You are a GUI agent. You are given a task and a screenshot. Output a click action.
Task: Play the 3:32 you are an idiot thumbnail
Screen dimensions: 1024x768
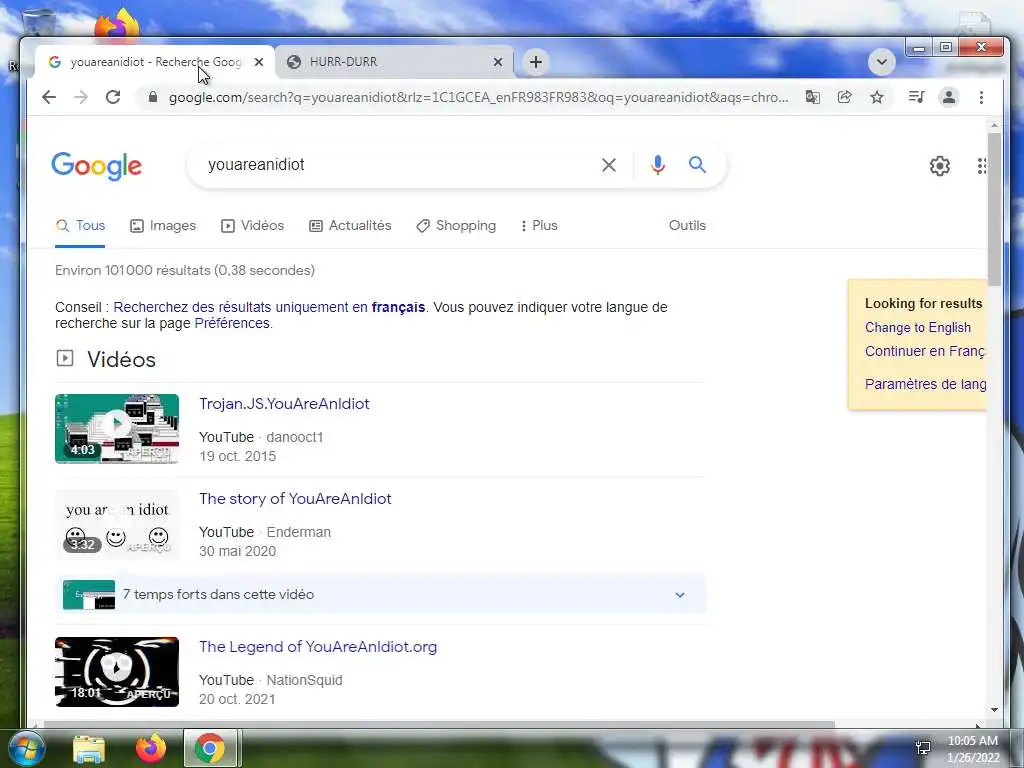click(117, 524)
